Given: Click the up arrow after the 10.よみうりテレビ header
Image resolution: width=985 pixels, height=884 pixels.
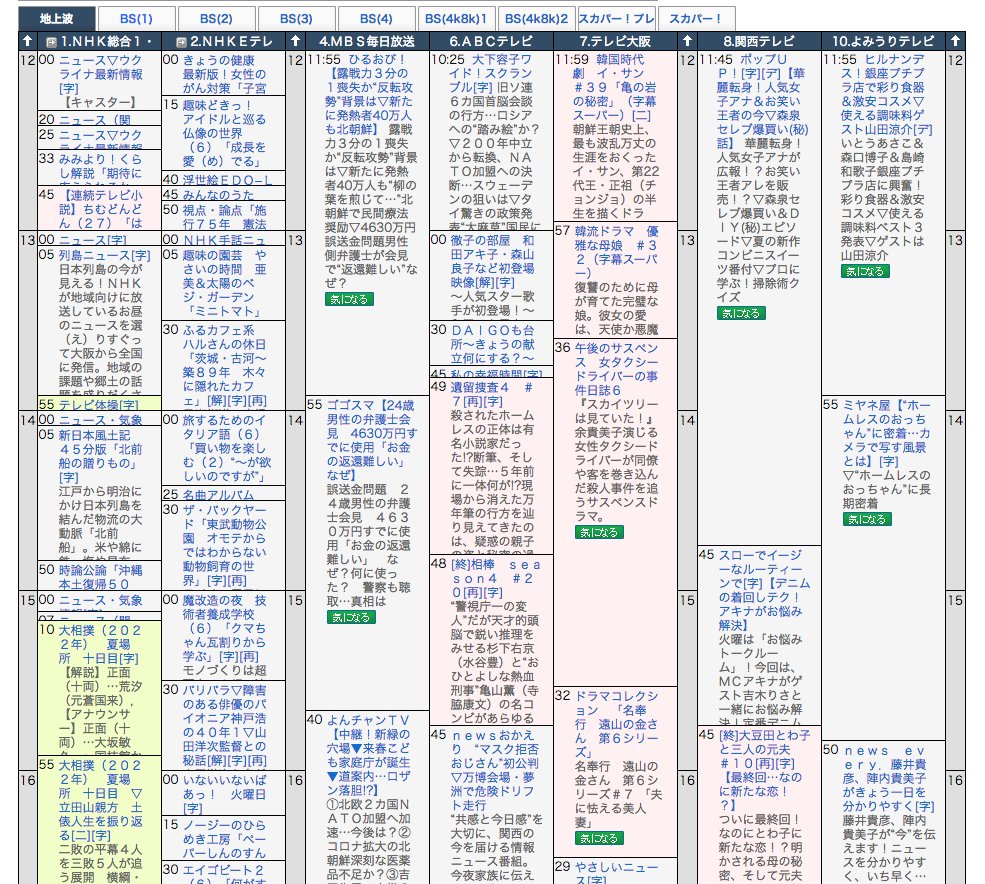Looking at the screenshot, I should pyautogui.click(x=955, y=41).
